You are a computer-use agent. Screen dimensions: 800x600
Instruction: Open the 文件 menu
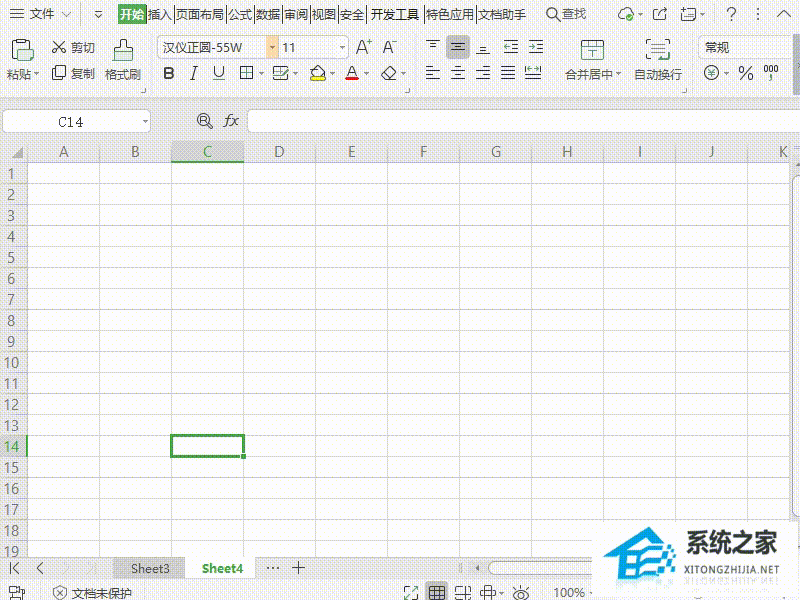[42, 14]
